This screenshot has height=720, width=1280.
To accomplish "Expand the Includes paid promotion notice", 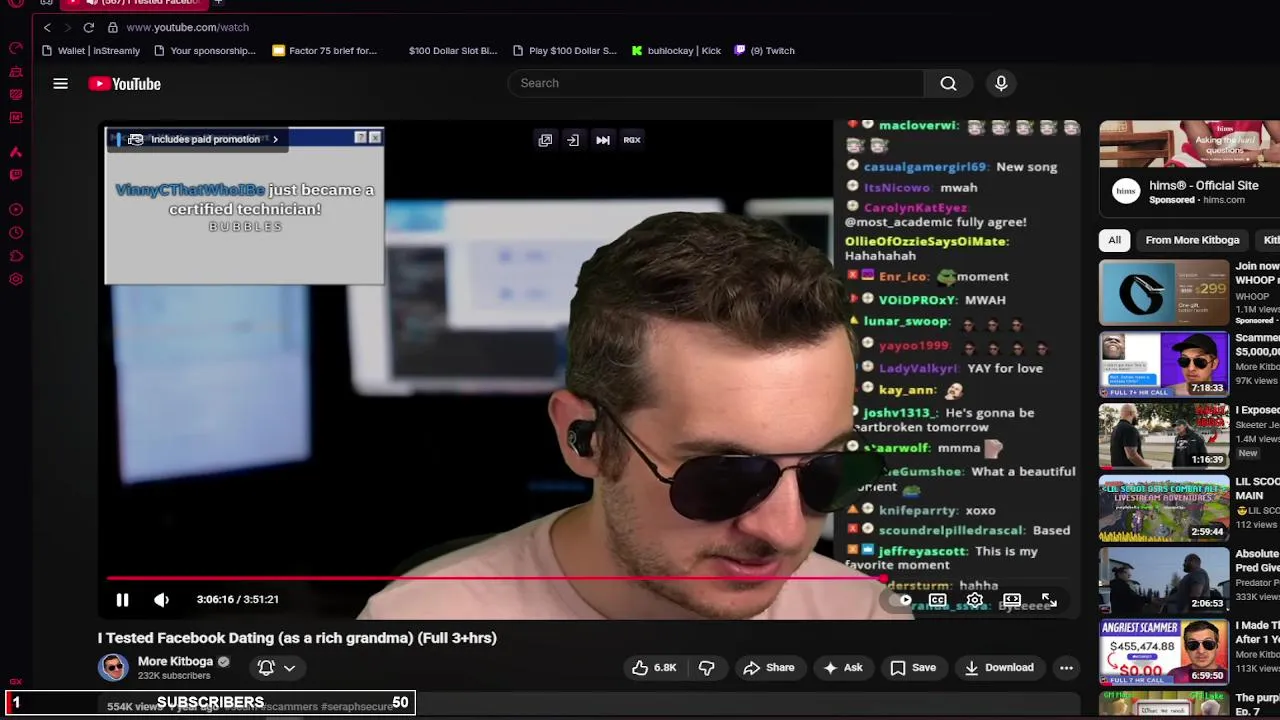I will (x=205, y=139).
